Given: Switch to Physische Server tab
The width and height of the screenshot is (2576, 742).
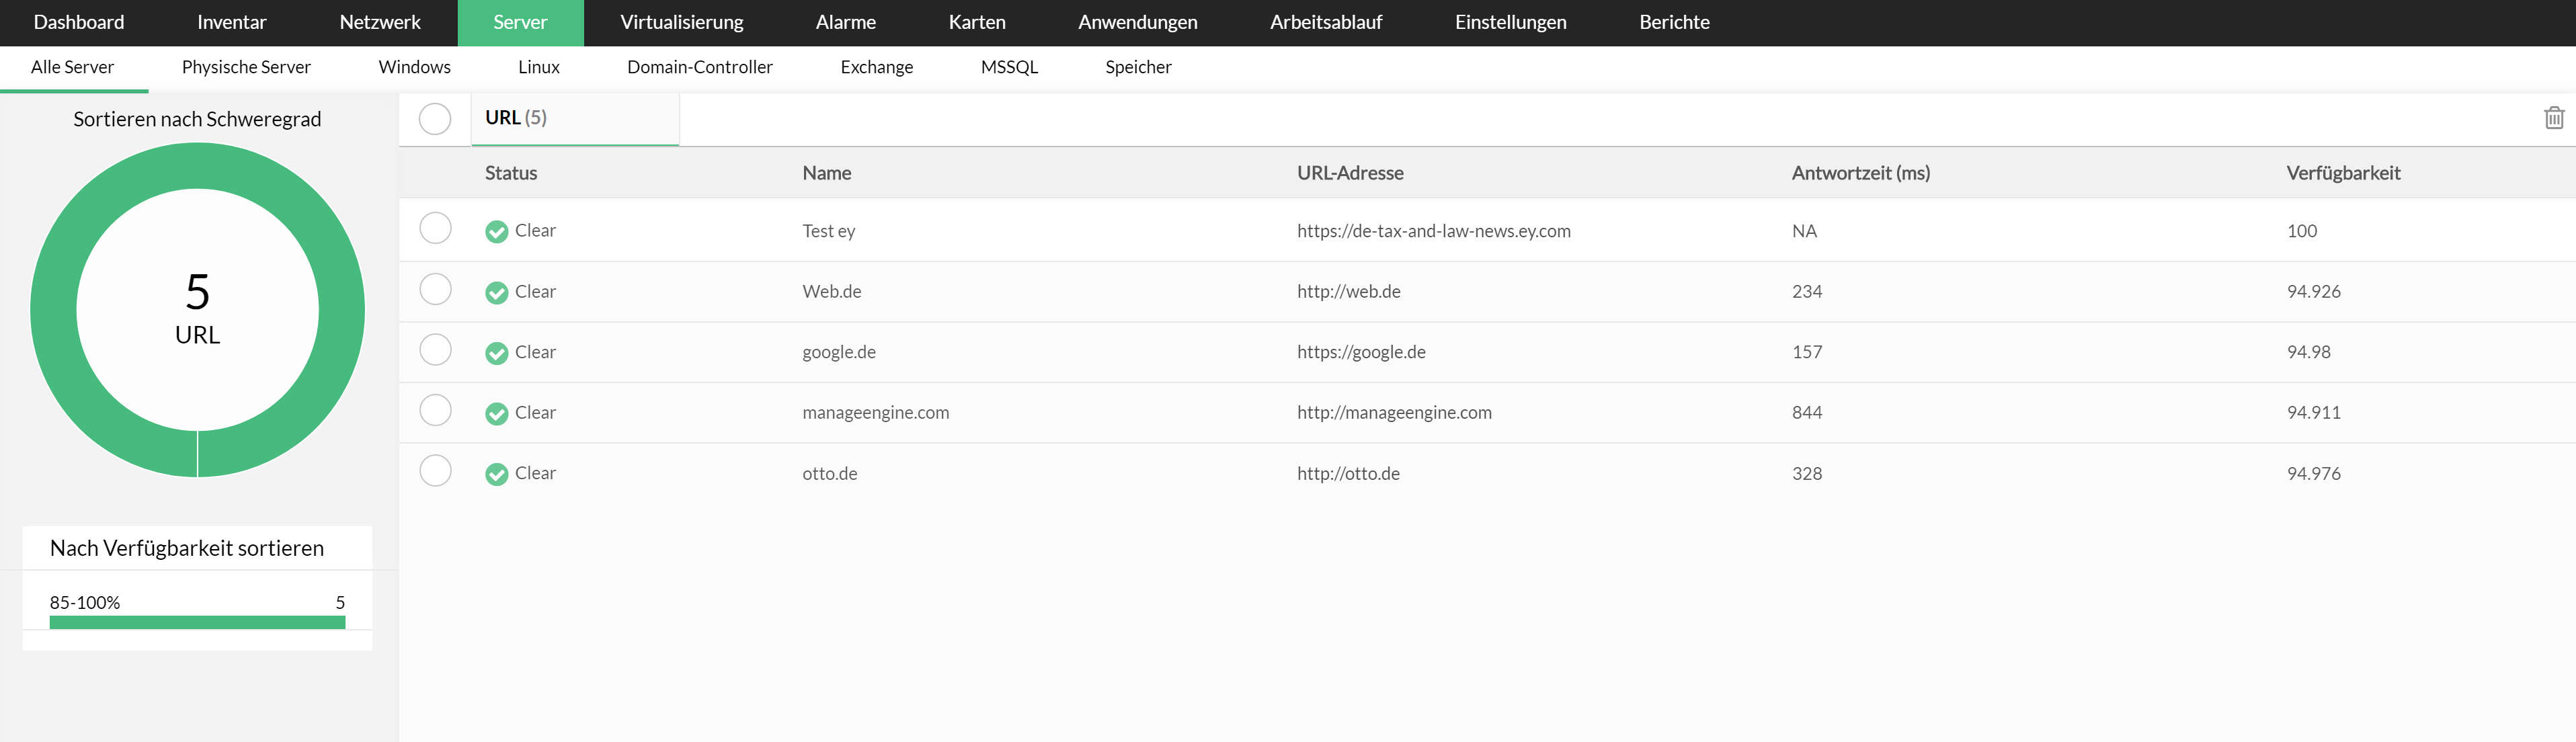Looking at the screenshot, I should click(x=246, y=67).
